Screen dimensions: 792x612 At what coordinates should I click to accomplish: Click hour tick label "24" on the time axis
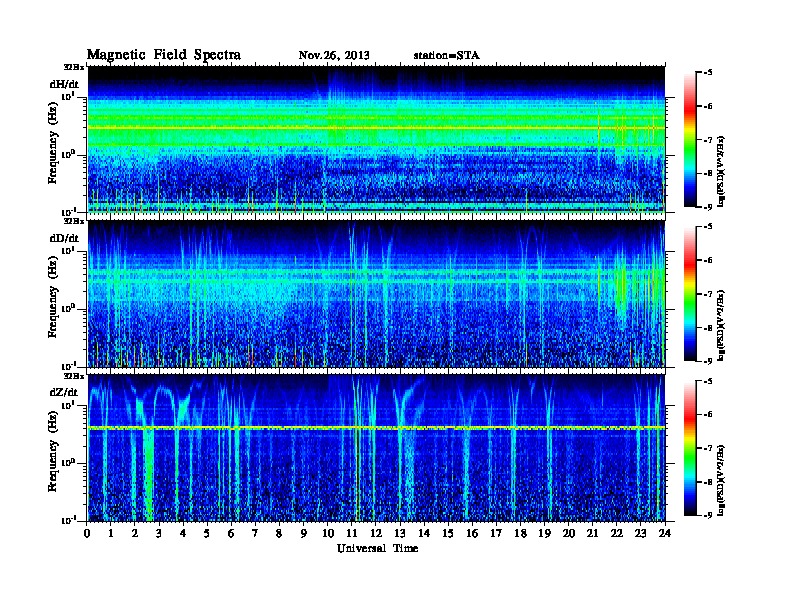[x=665, y=533]
